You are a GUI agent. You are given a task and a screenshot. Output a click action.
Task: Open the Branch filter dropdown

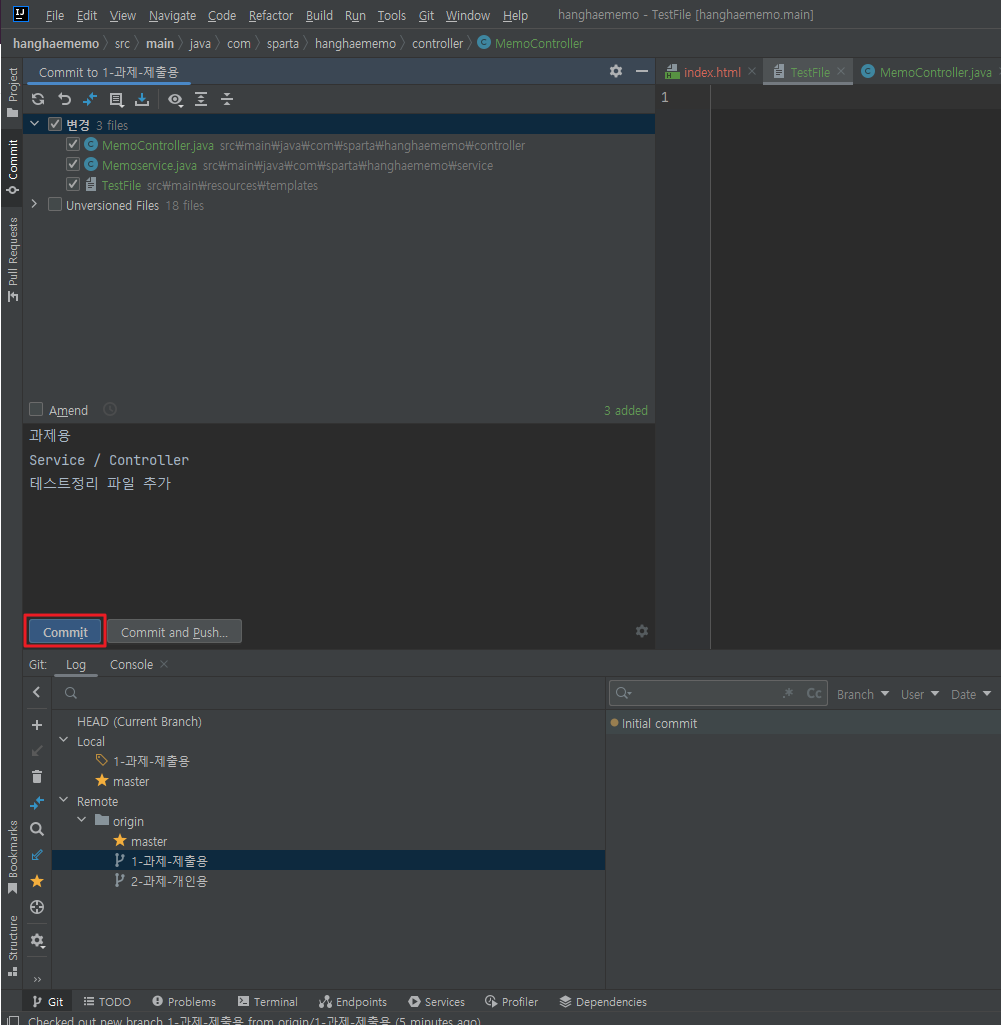[862, 694]
